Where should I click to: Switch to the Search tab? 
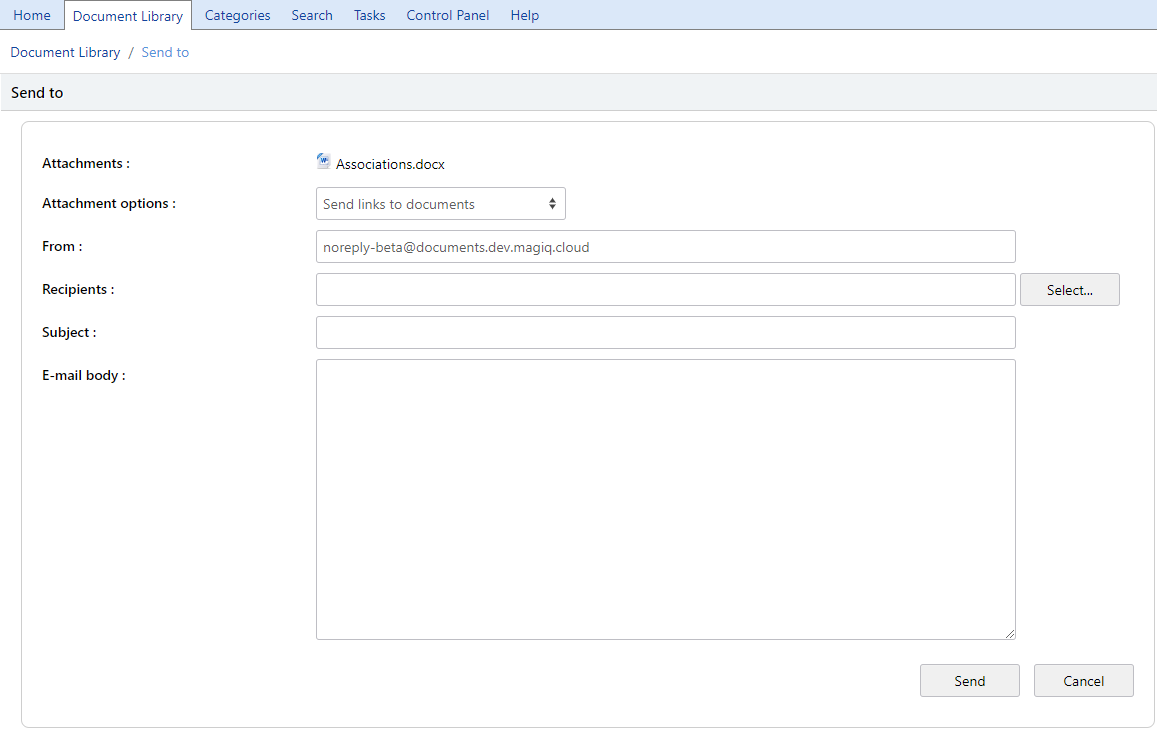coord(311,15)
